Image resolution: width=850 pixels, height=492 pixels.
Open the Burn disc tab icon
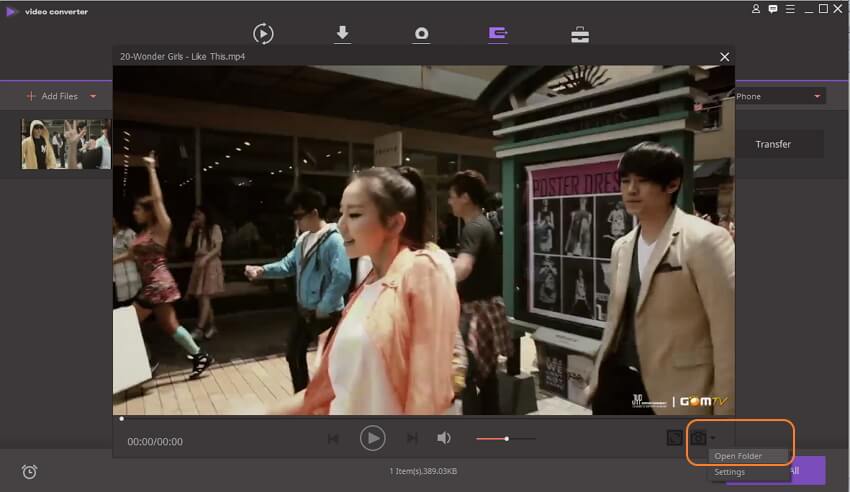[421, 34]
